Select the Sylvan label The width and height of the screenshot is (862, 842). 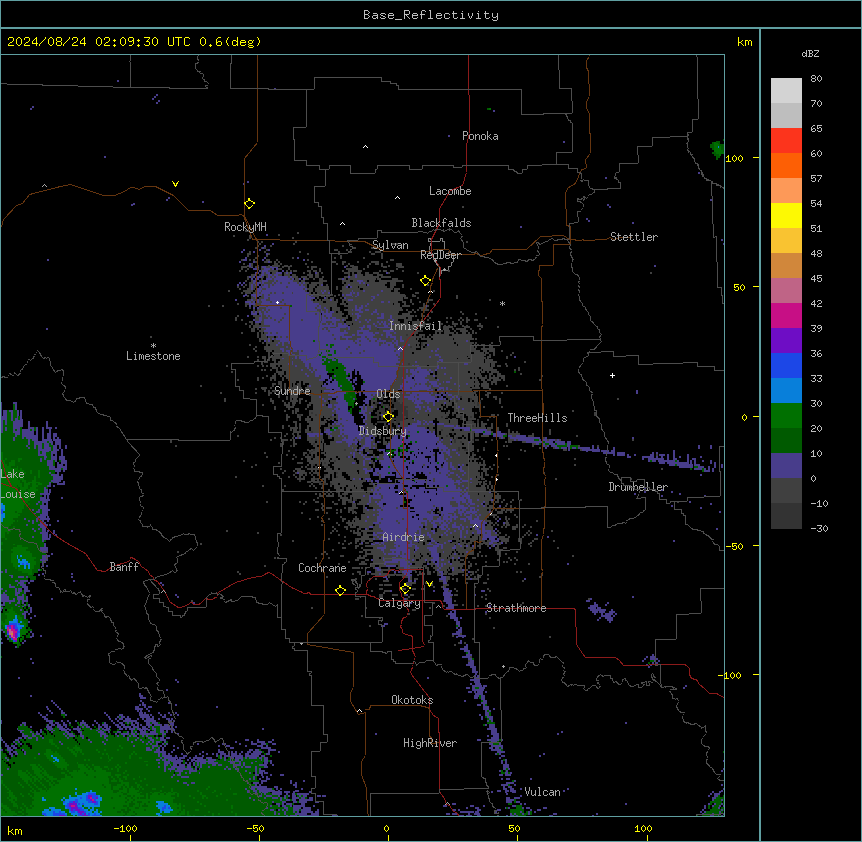[x=390, y=245]
